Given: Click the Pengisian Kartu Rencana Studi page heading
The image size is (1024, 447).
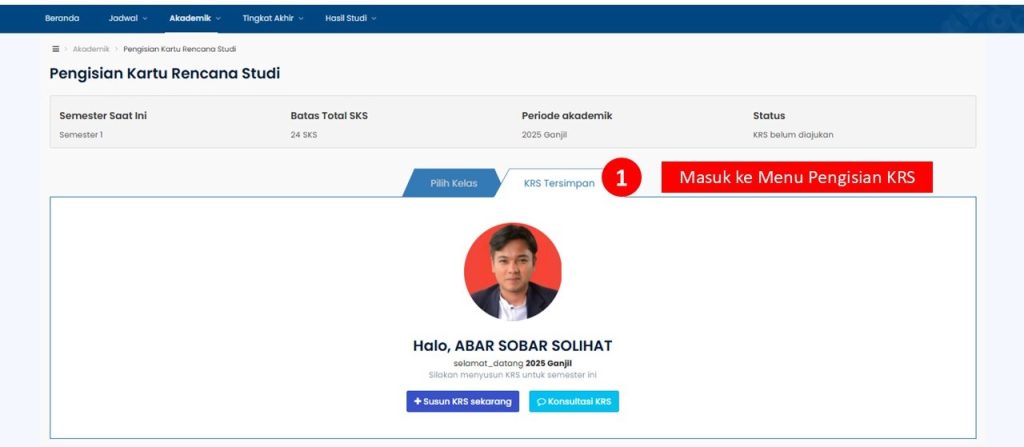Looking at the screenshot, I should point(165,74).
